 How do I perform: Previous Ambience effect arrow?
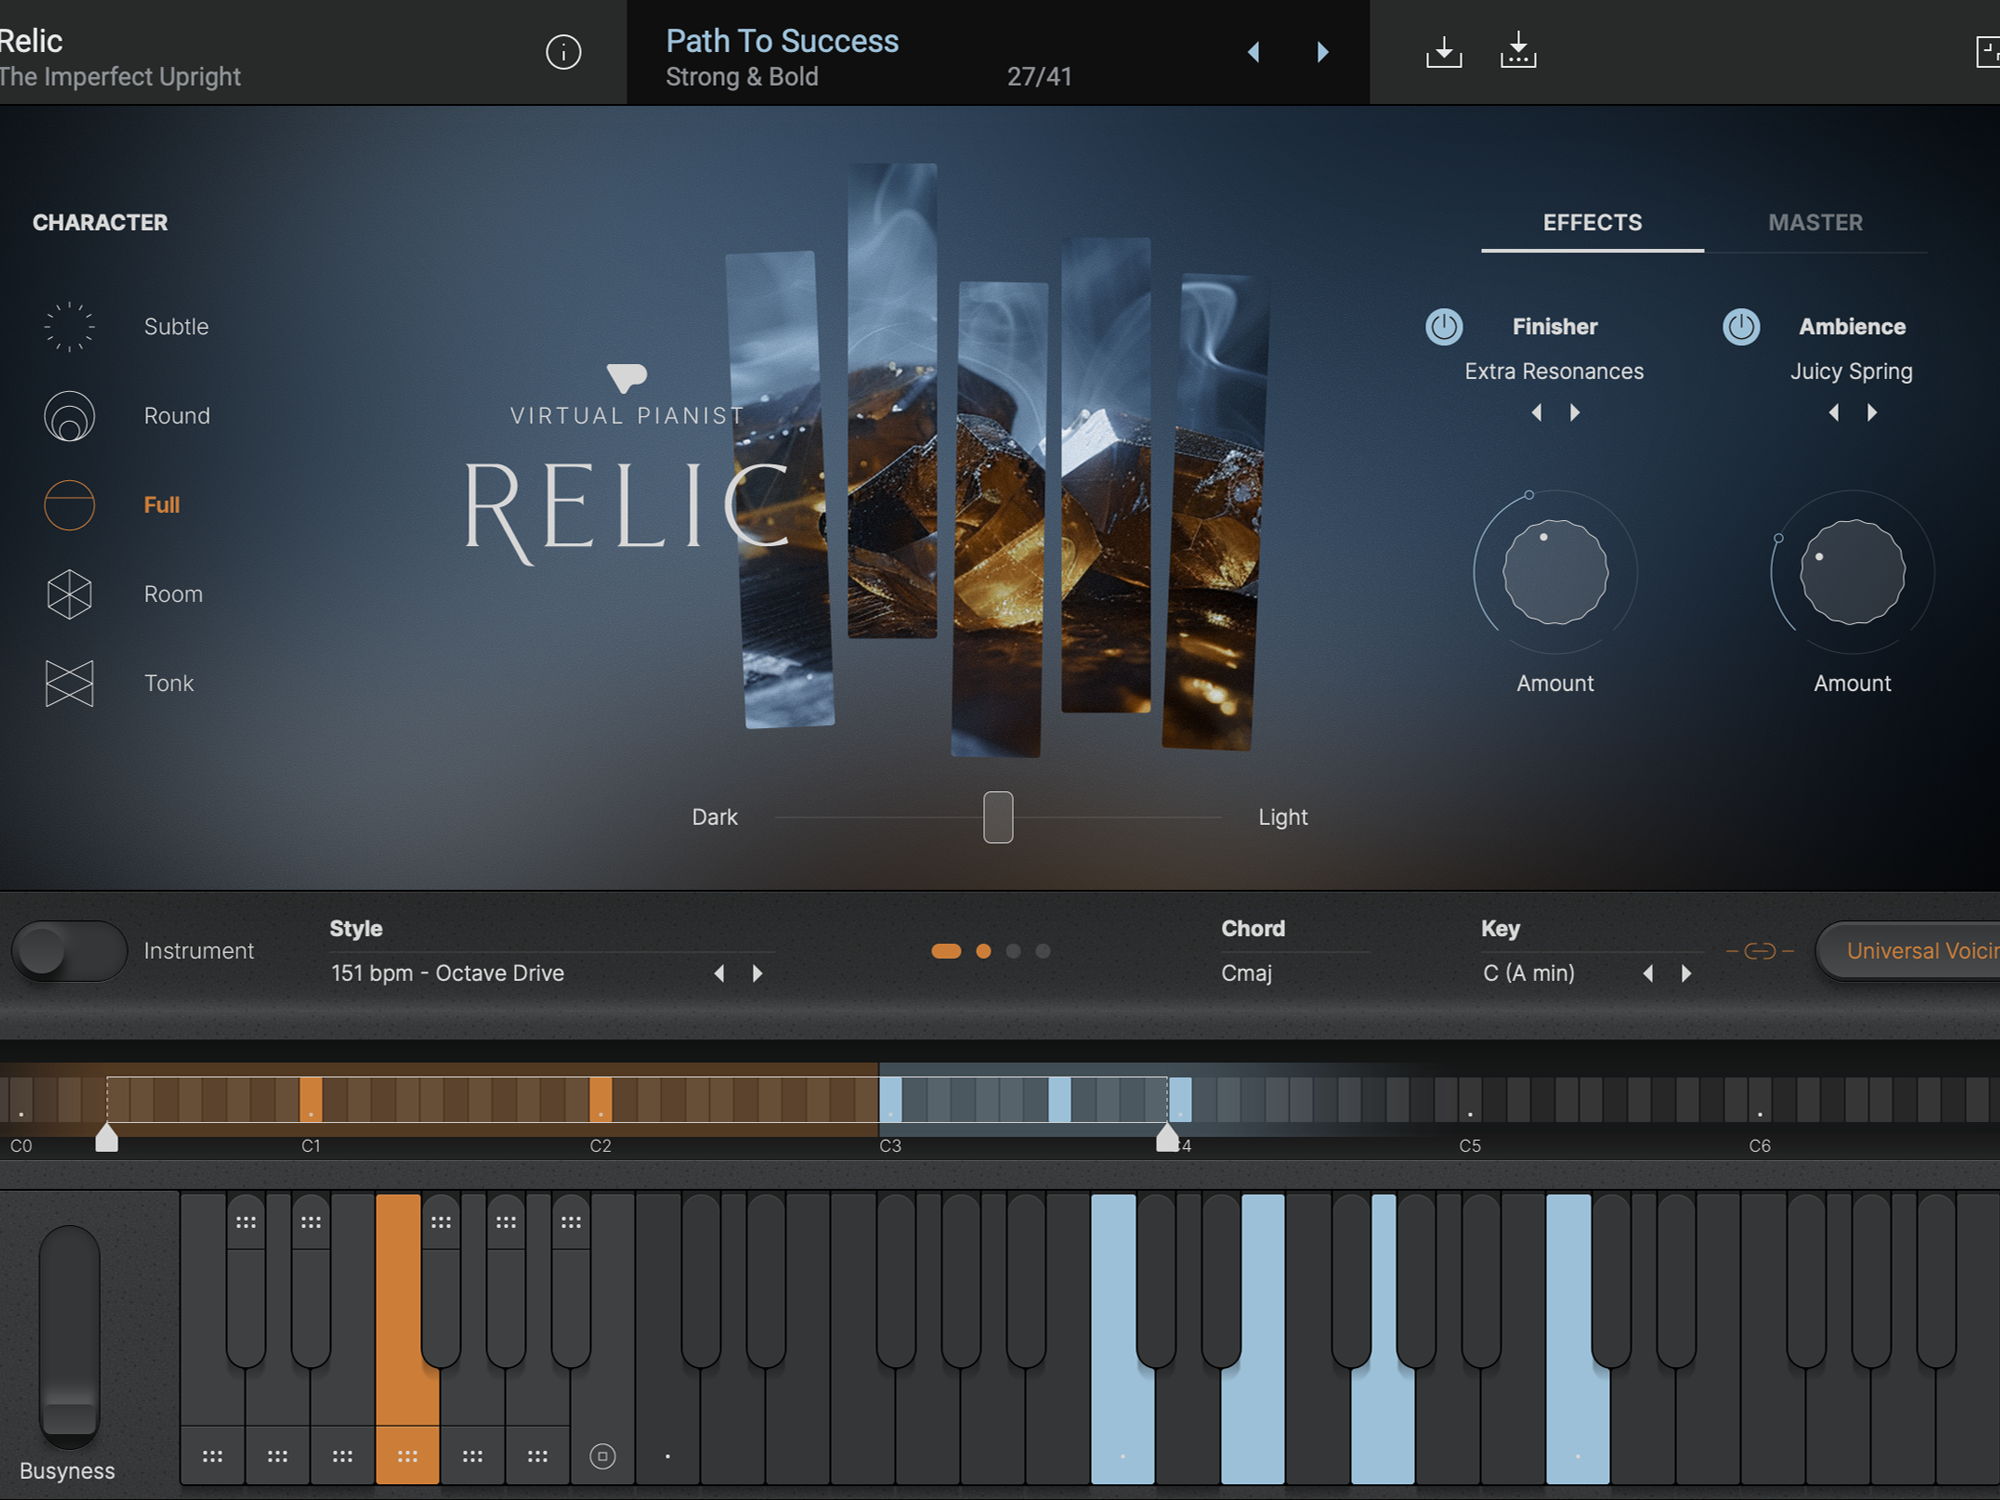coord(1834,412)
